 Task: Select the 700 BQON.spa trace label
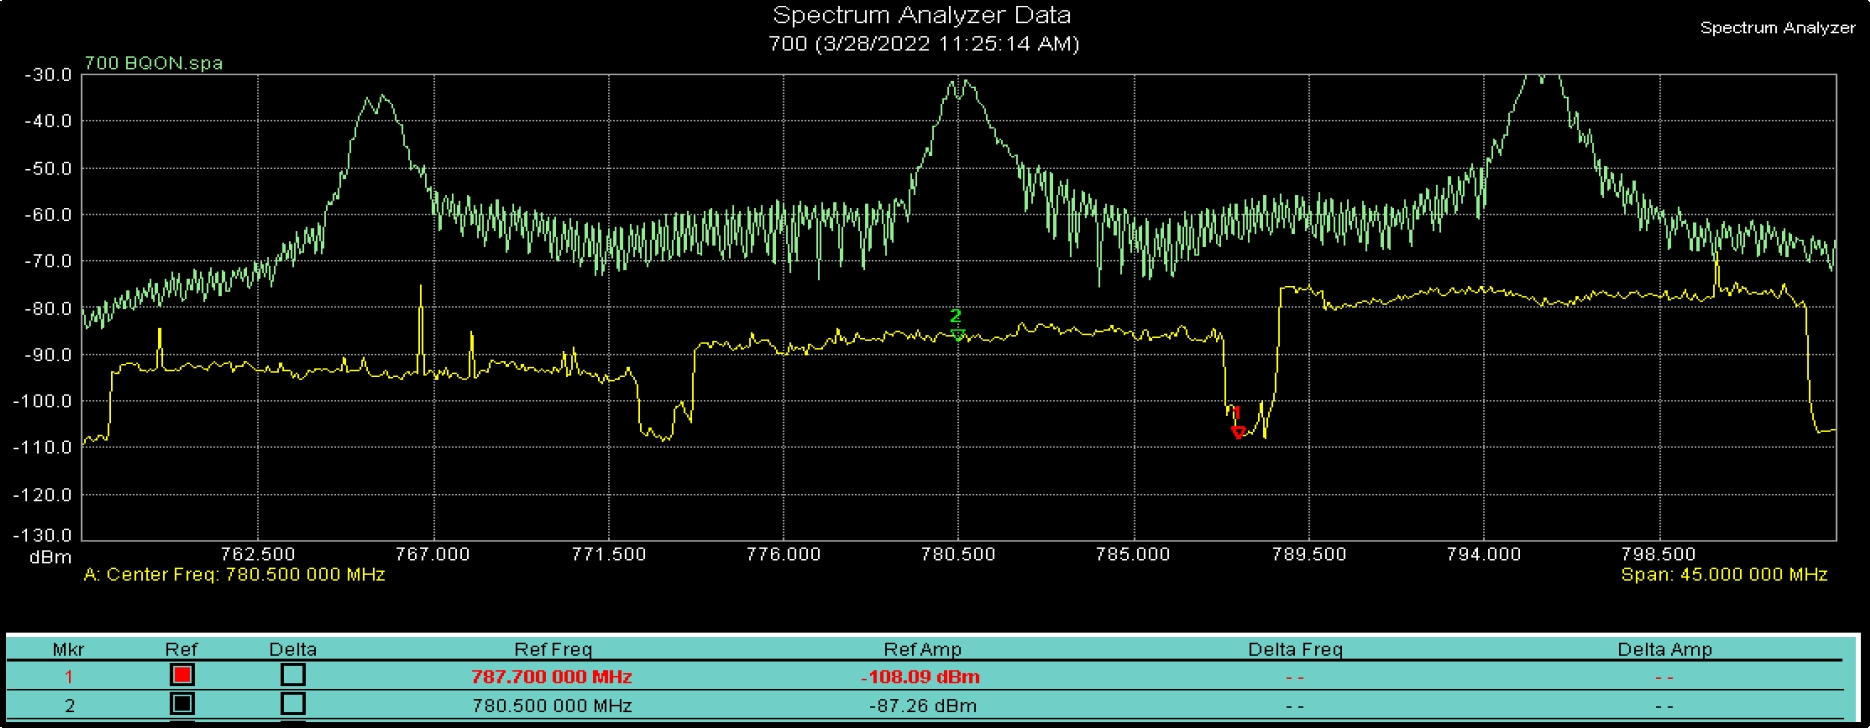pos(154,63)
